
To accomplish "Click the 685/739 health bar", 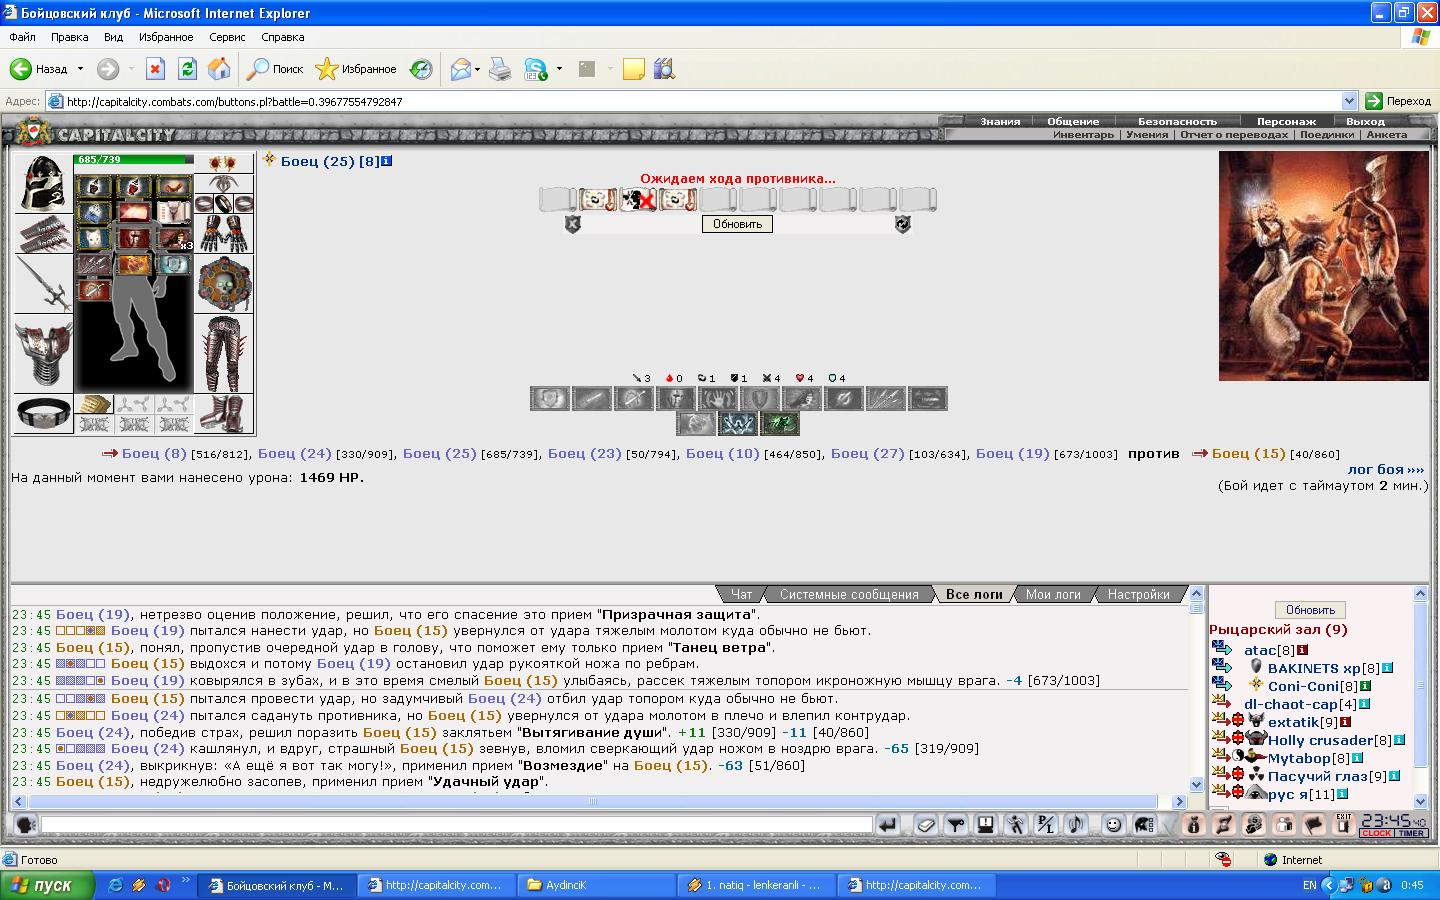I will pyautogui.click(x=133, y=160).
